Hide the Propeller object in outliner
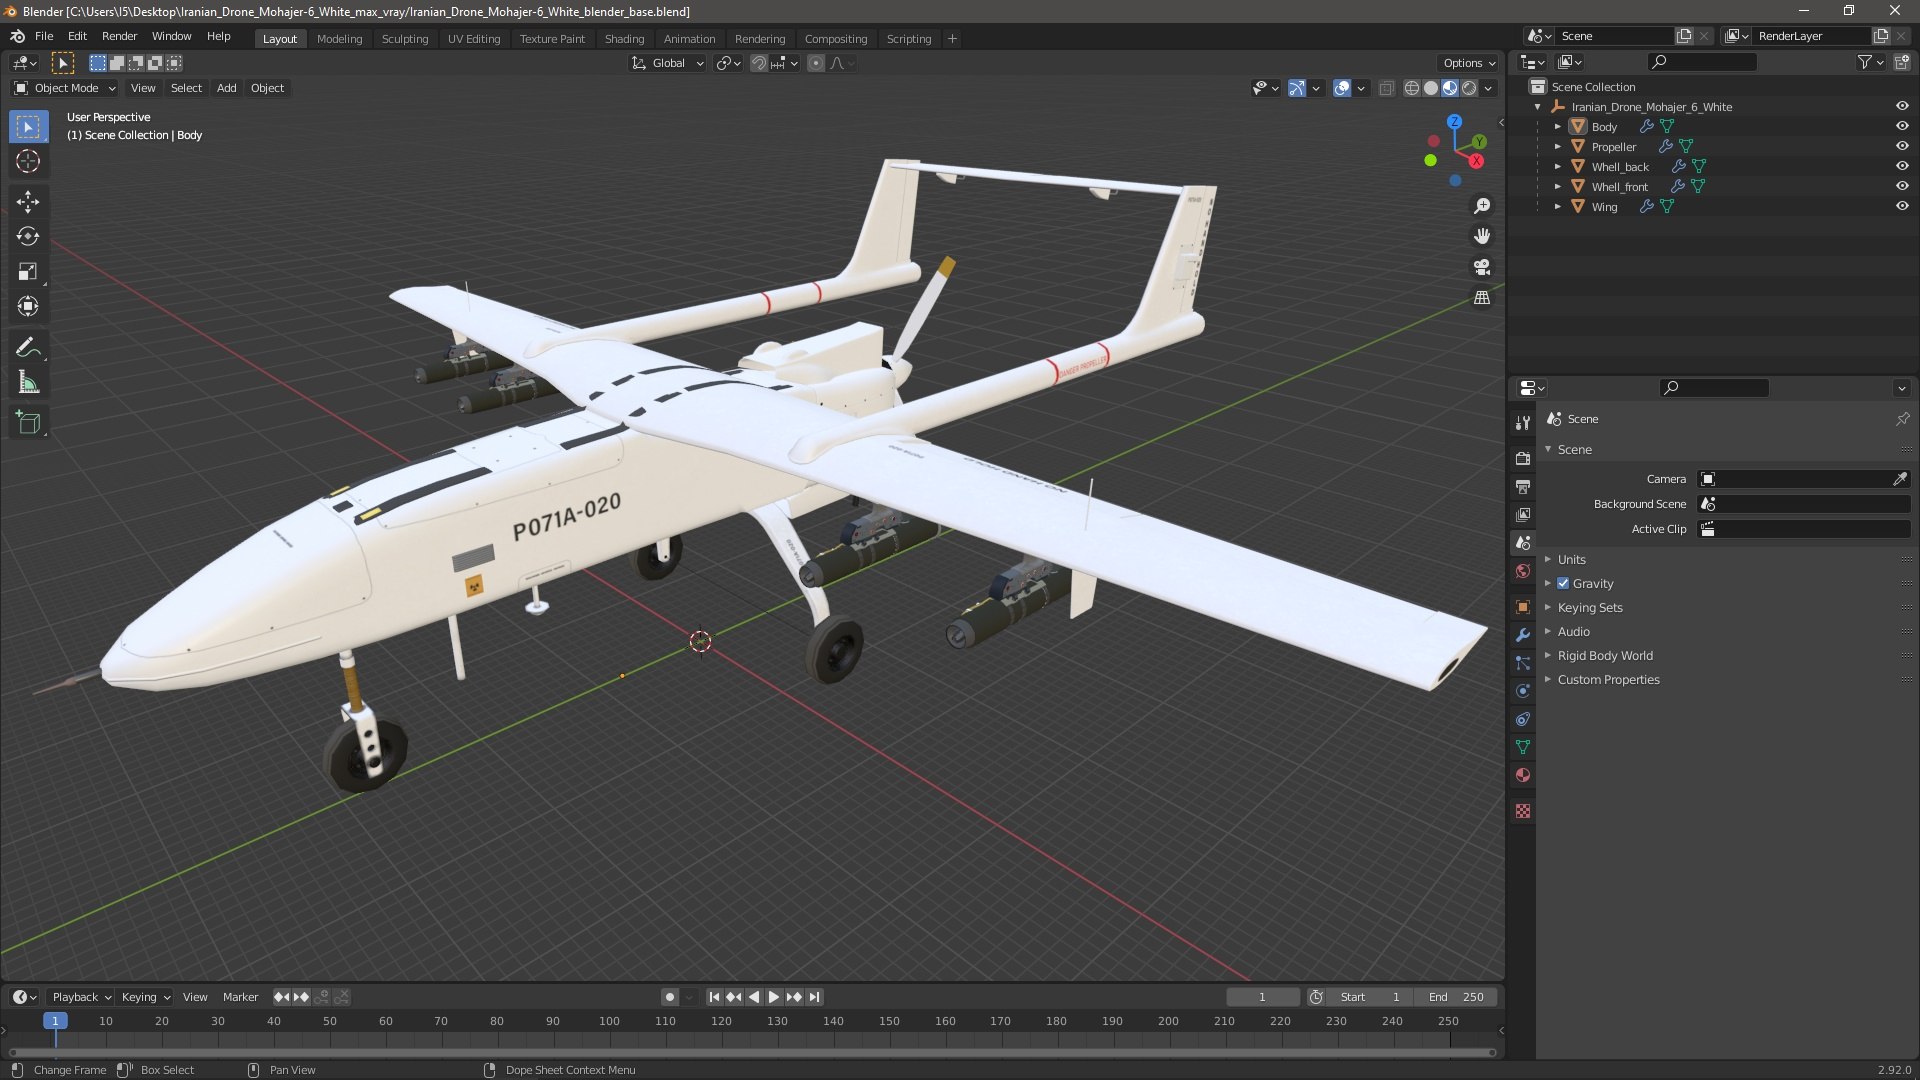The image size is (1920, 1080). [x=1902, y=147]
